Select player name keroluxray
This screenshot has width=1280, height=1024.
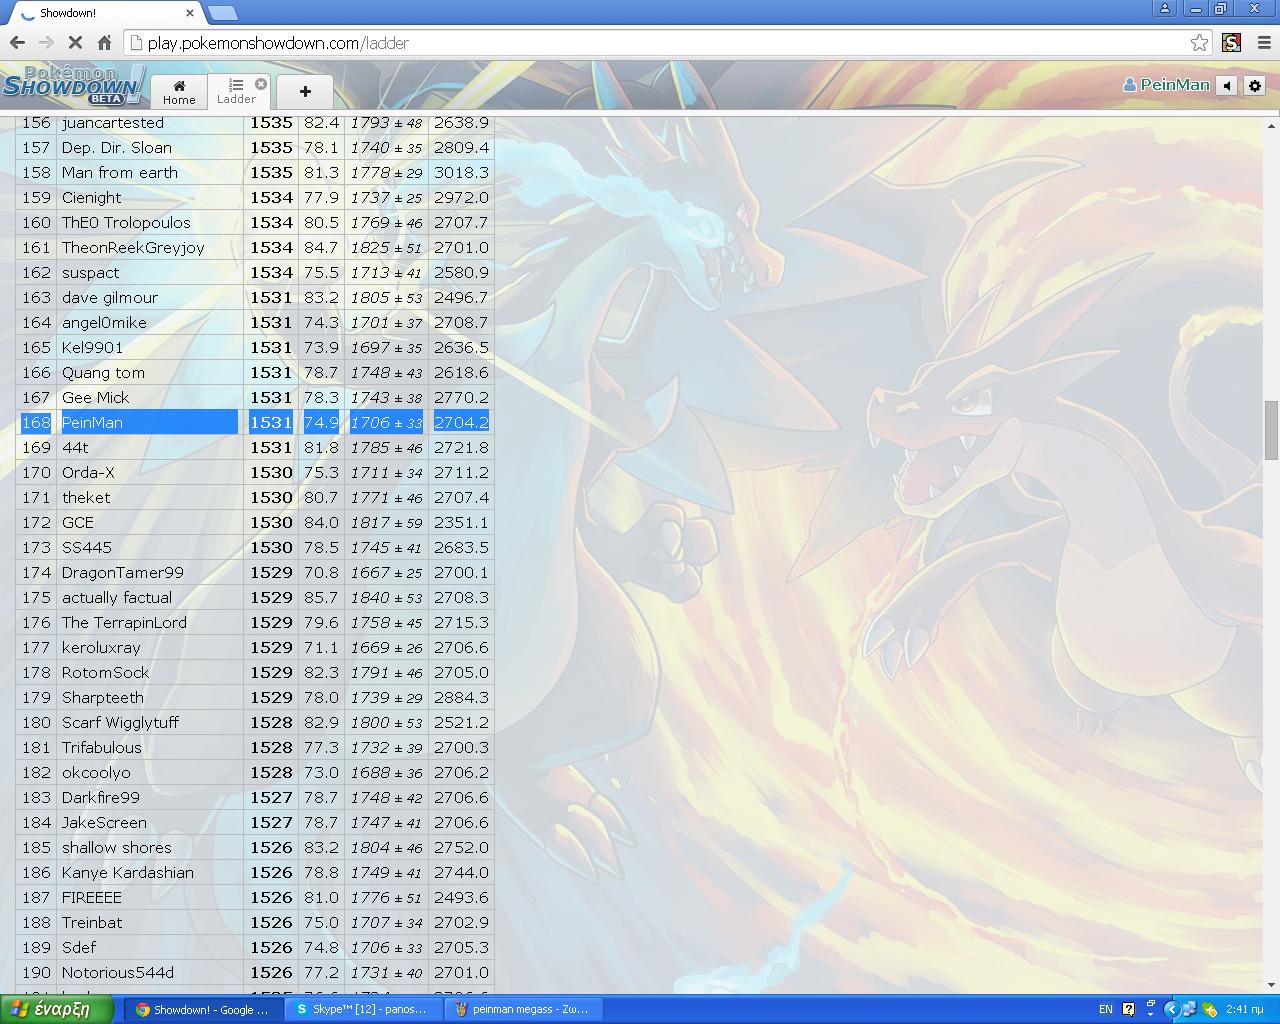pyautogui.click(x=101, y=647)
